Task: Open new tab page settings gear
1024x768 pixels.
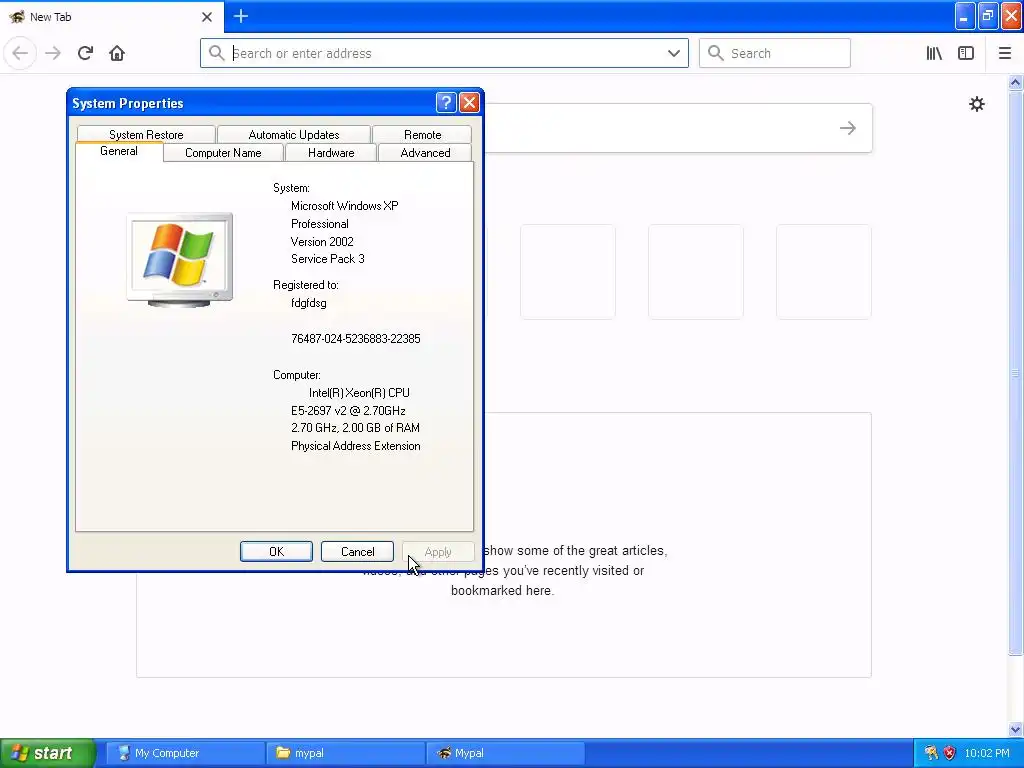Action: 976,104
